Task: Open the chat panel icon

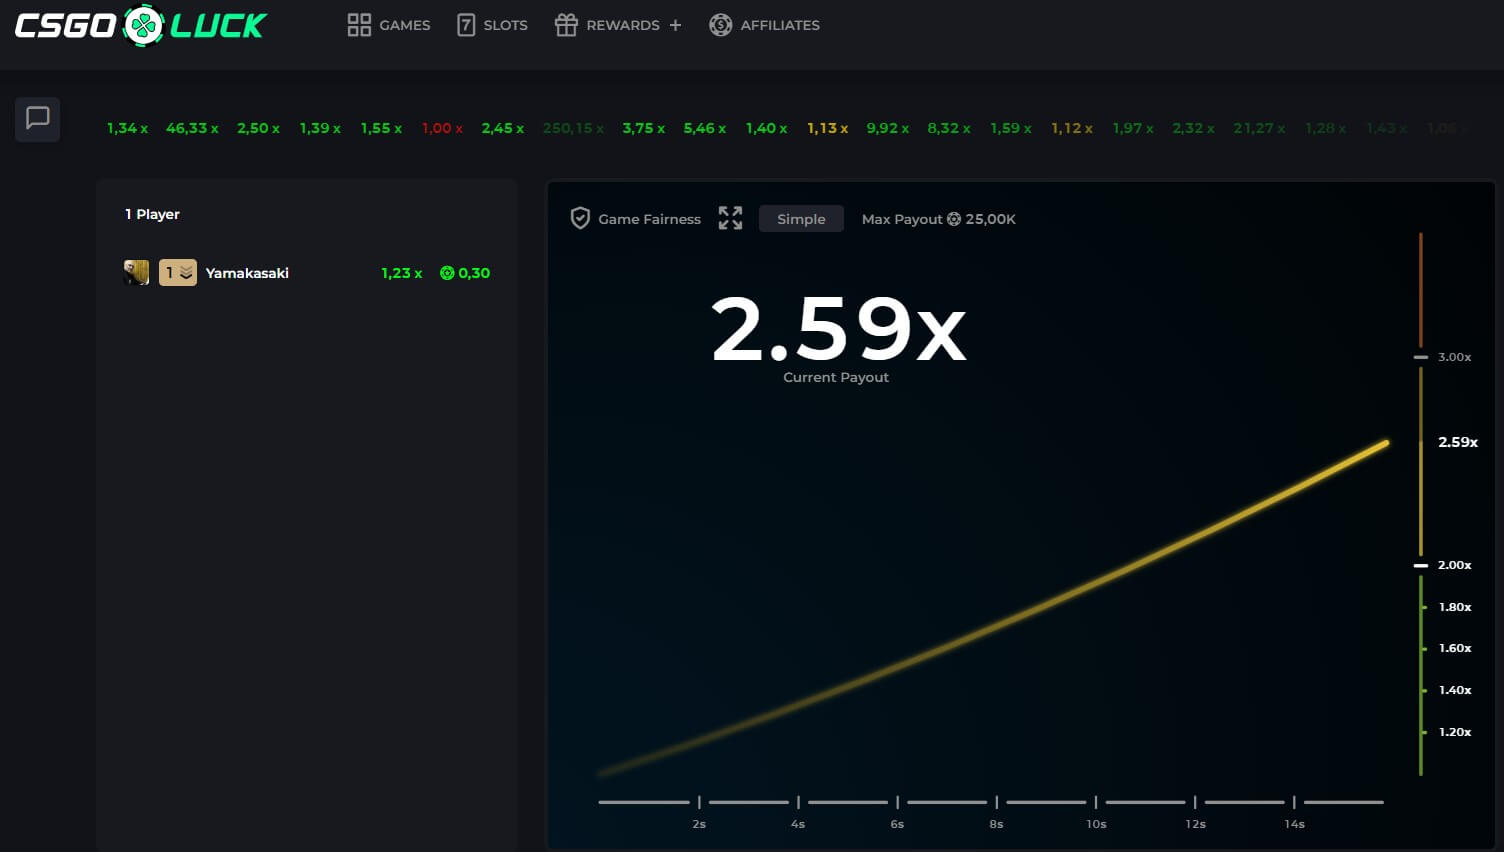Action: tap(37, 119)
